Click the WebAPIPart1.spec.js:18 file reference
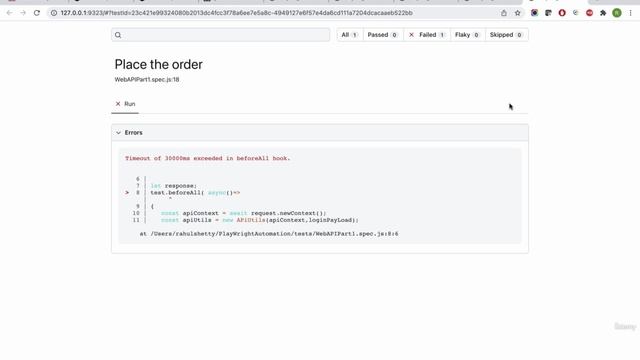This screenshot has width=640, height=360. [147, 80]
